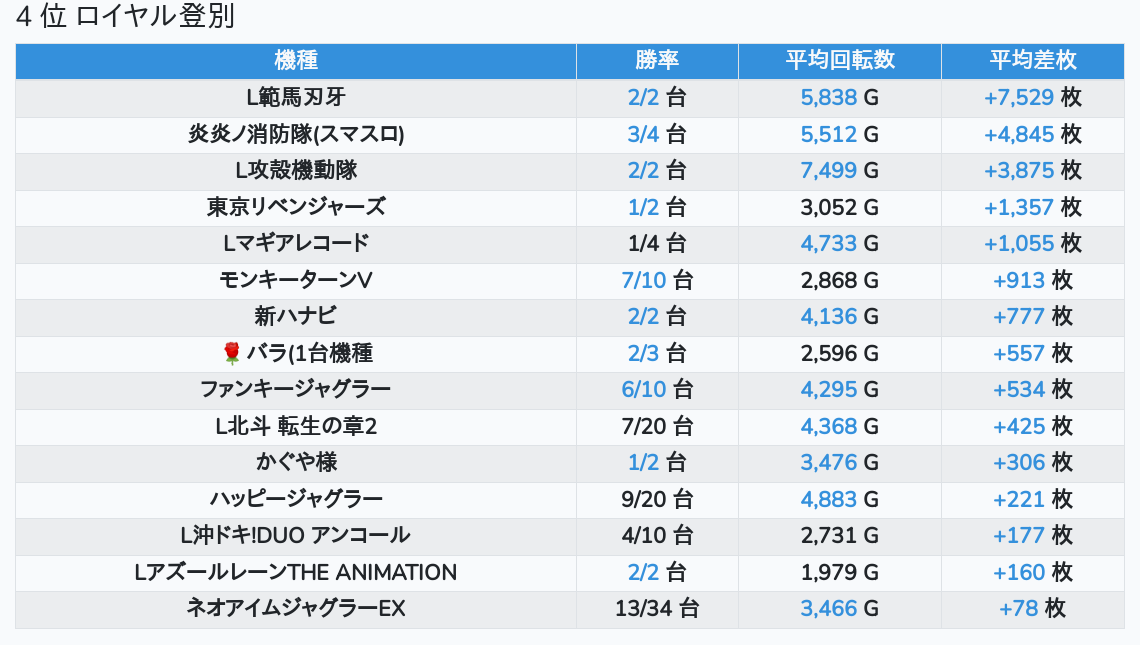Click ネオアイムジャグラーEX machine name
Screen dimensions: 1140x645
(296, 608)
